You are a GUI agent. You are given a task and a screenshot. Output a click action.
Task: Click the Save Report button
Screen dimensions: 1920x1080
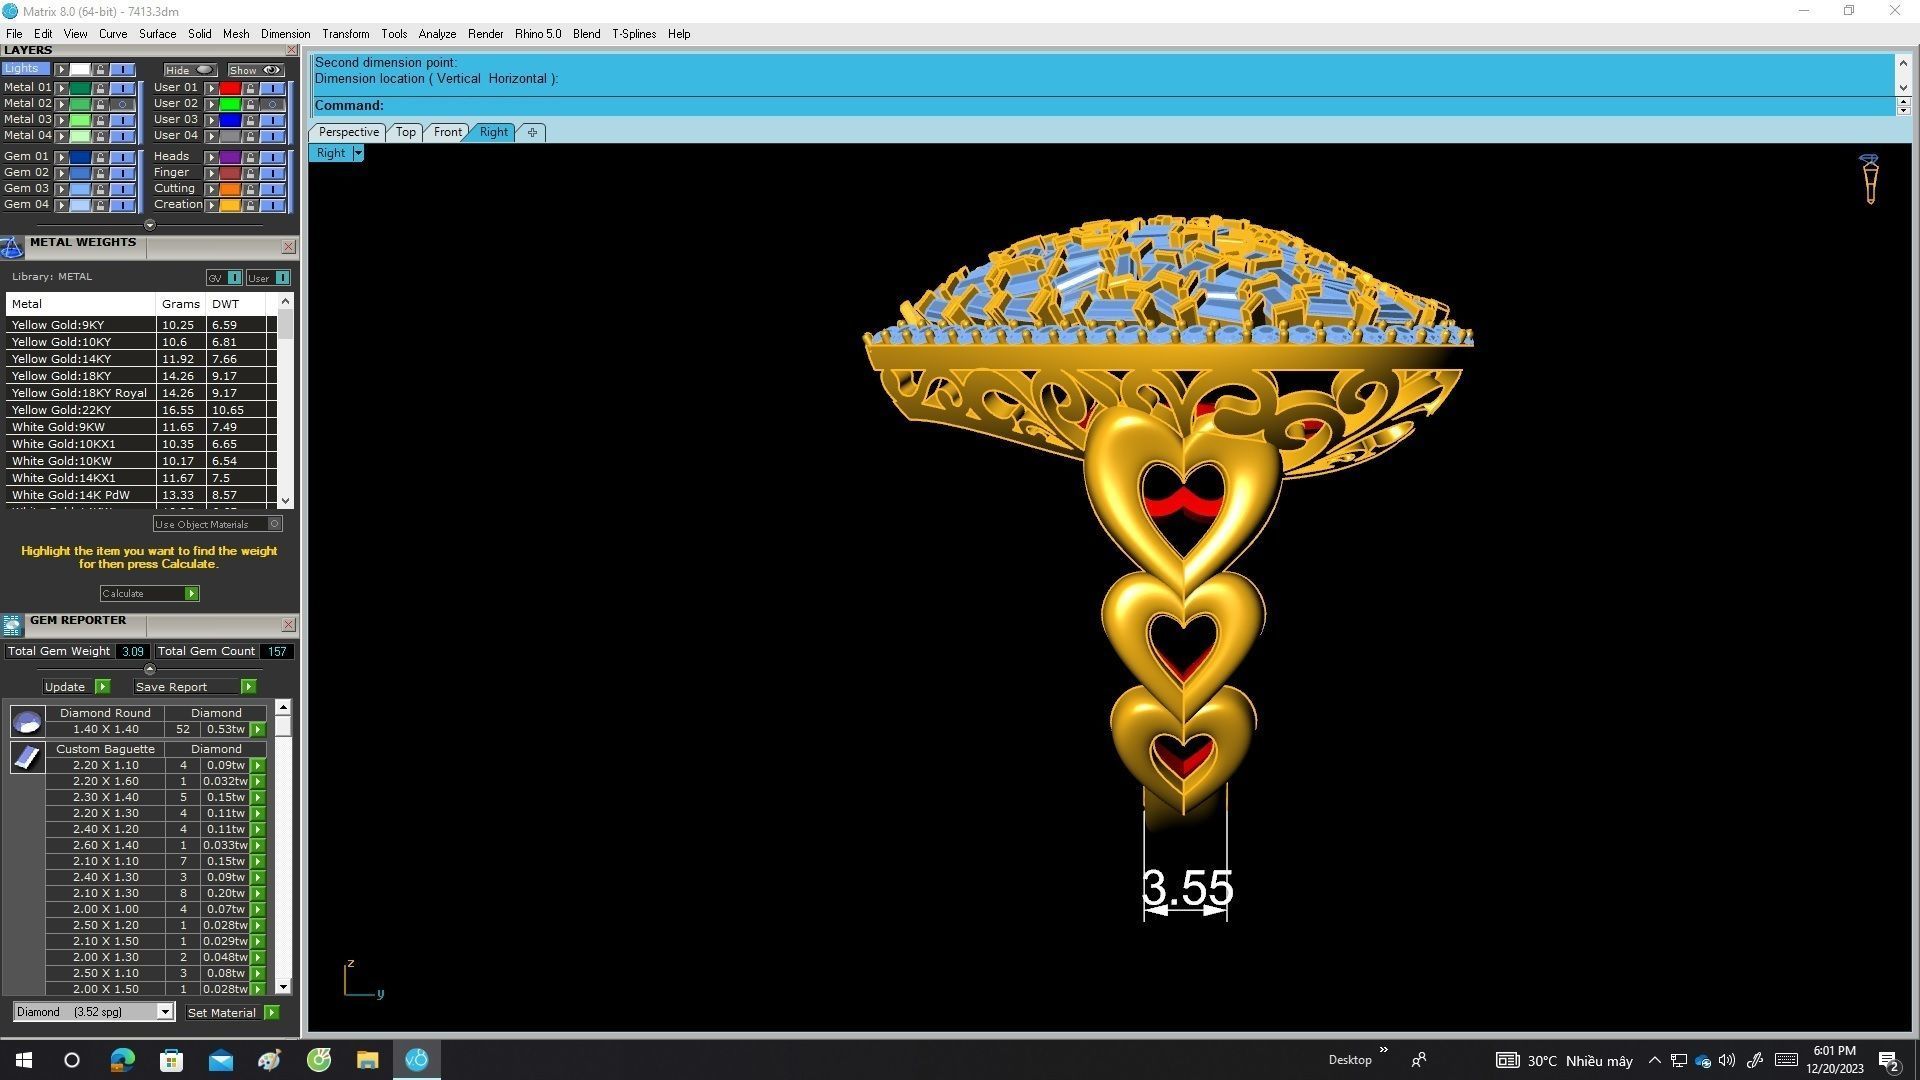point(195,687)
